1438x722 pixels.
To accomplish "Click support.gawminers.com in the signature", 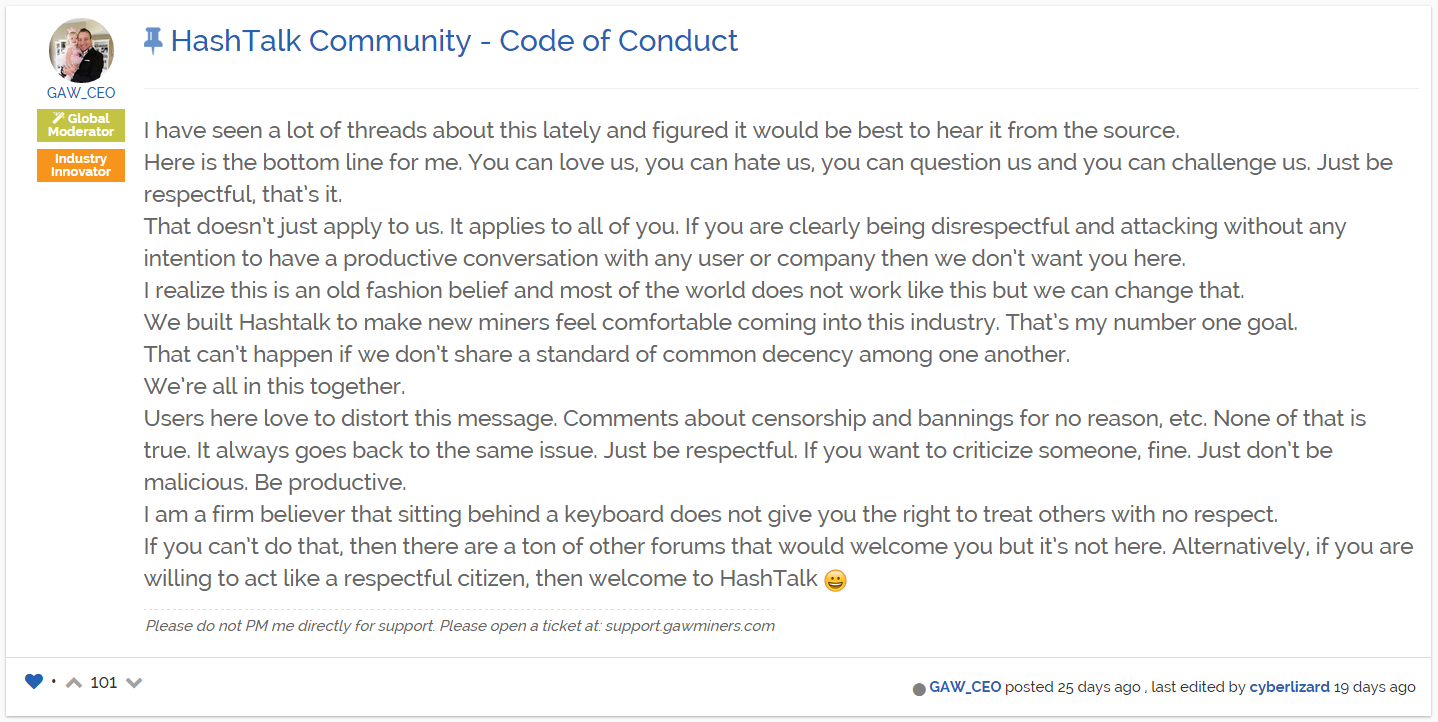I will 690,626.
